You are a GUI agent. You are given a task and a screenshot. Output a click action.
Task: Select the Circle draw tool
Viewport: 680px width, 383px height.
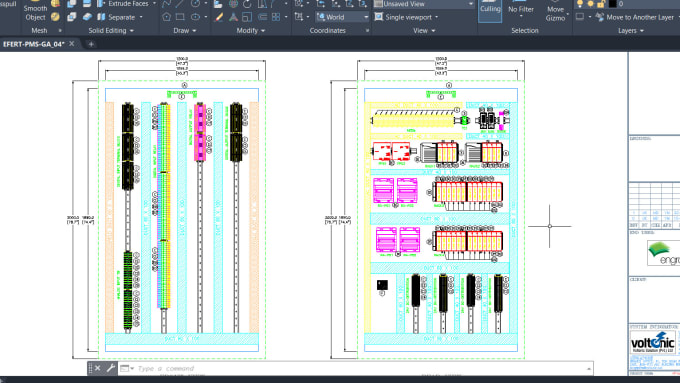pyautogui.click(x=196, y=4)
